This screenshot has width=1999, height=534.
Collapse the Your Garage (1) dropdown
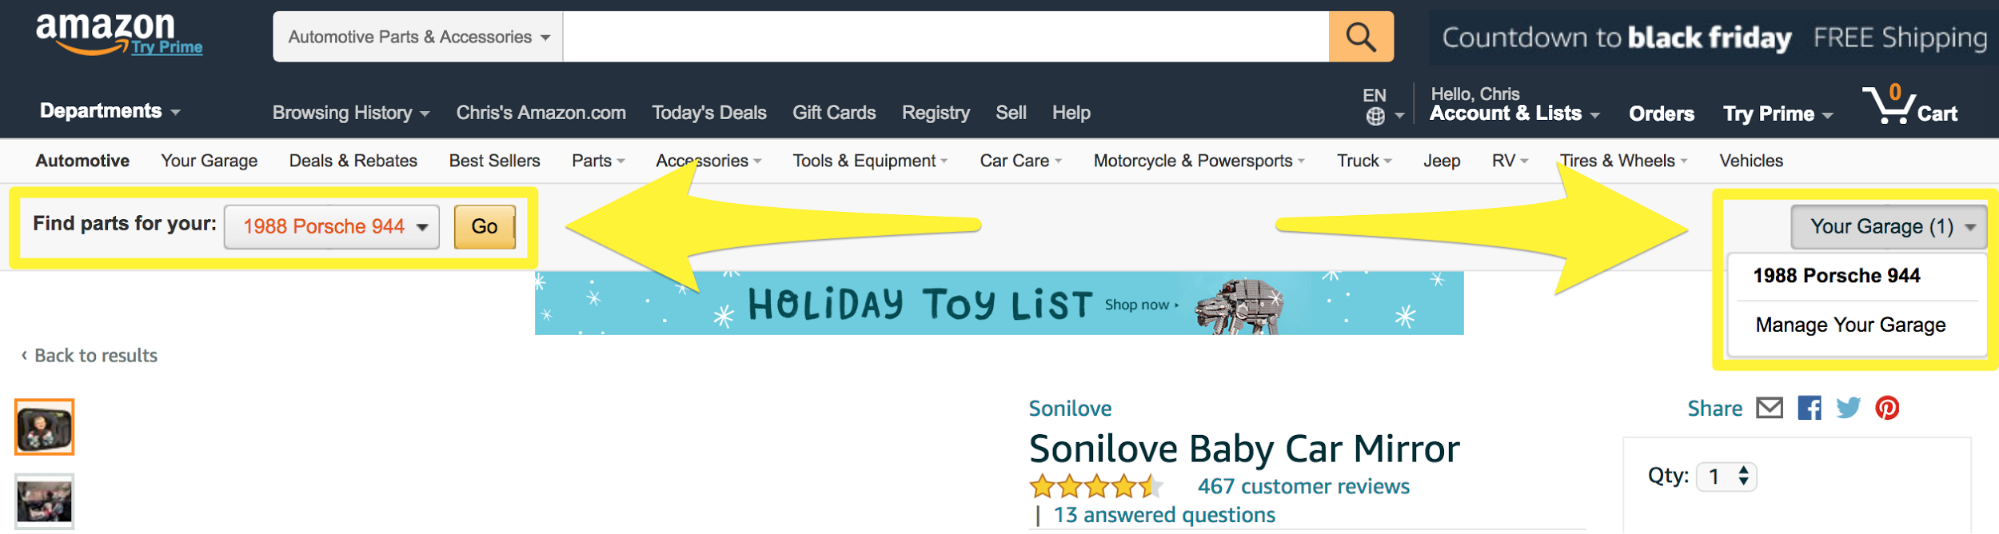pyautogui.click(x=1887, y=227)
